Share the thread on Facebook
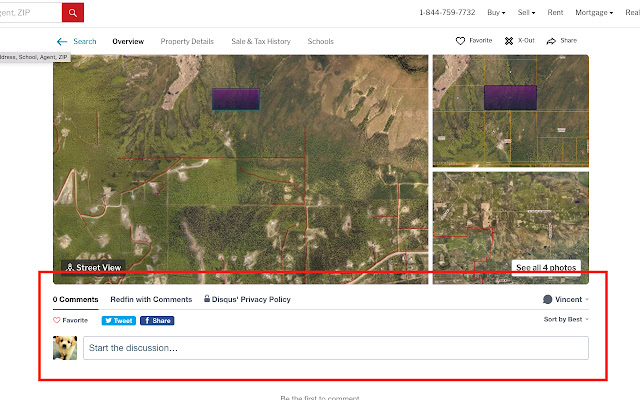This screenshot has width=640, height=400. click(157, 321)
